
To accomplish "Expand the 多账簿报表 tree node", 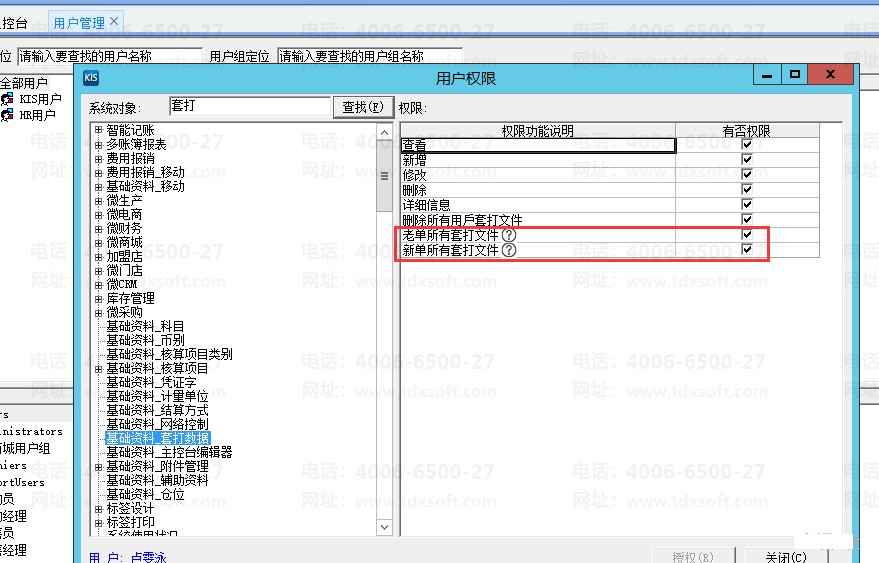I will click(x=99, y=145).
